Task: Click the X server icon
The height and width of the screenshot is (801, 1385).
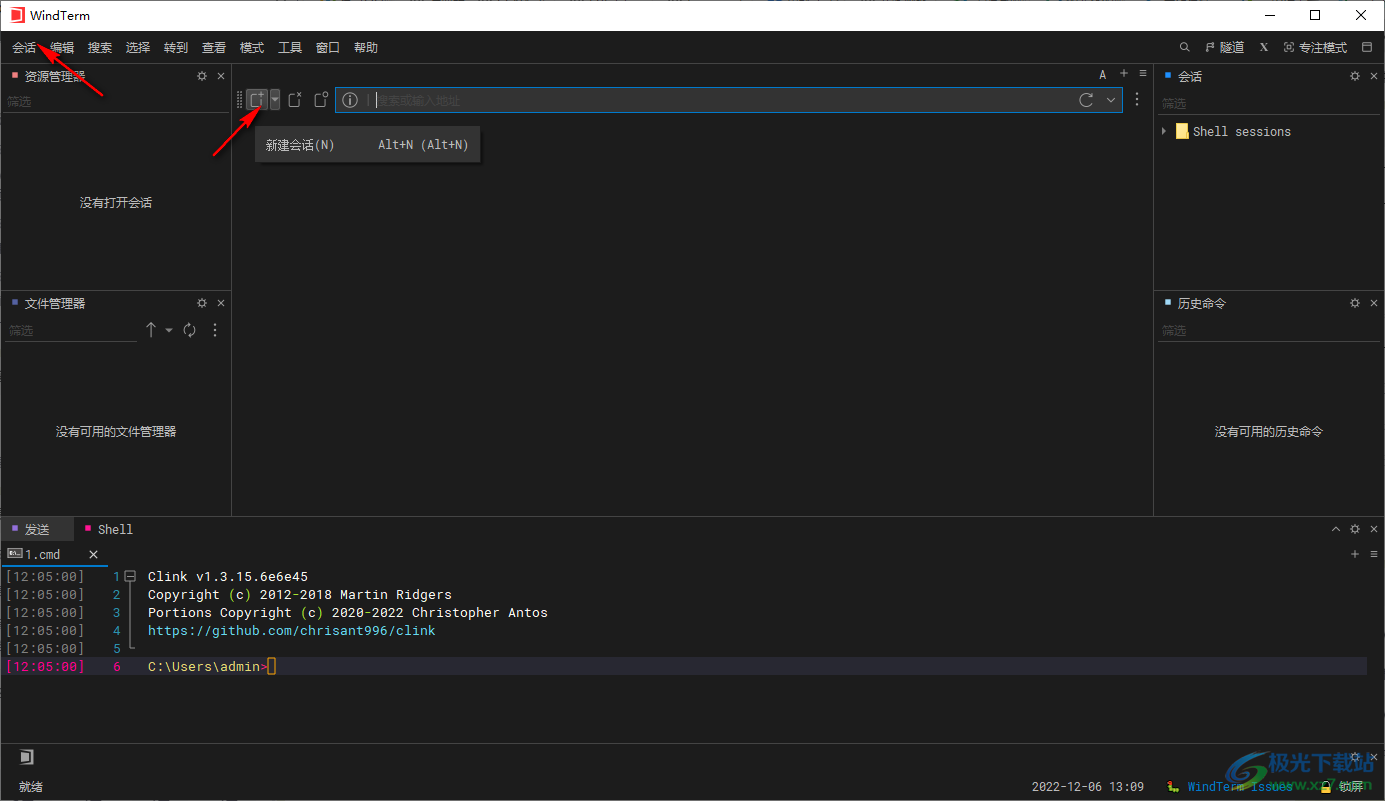Action: (x=1264, y=47)
